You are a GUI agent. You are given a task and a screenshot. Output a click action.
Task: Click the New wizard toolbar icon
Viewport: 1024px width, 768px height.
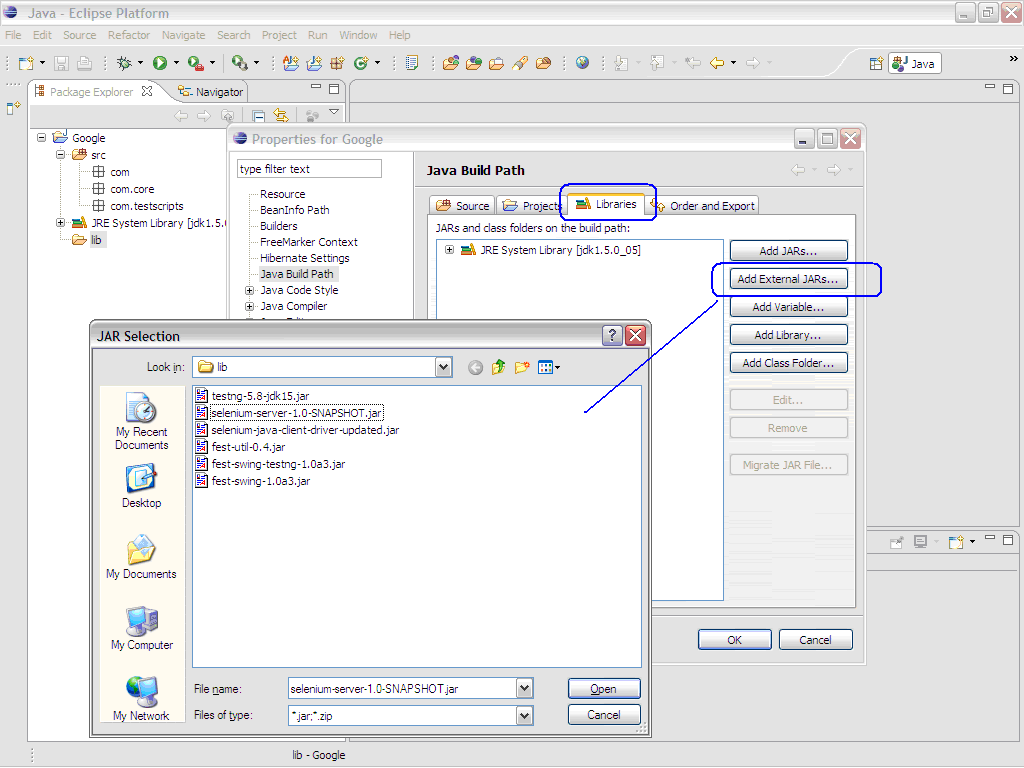pyautogui.click(x=26, y=63)
